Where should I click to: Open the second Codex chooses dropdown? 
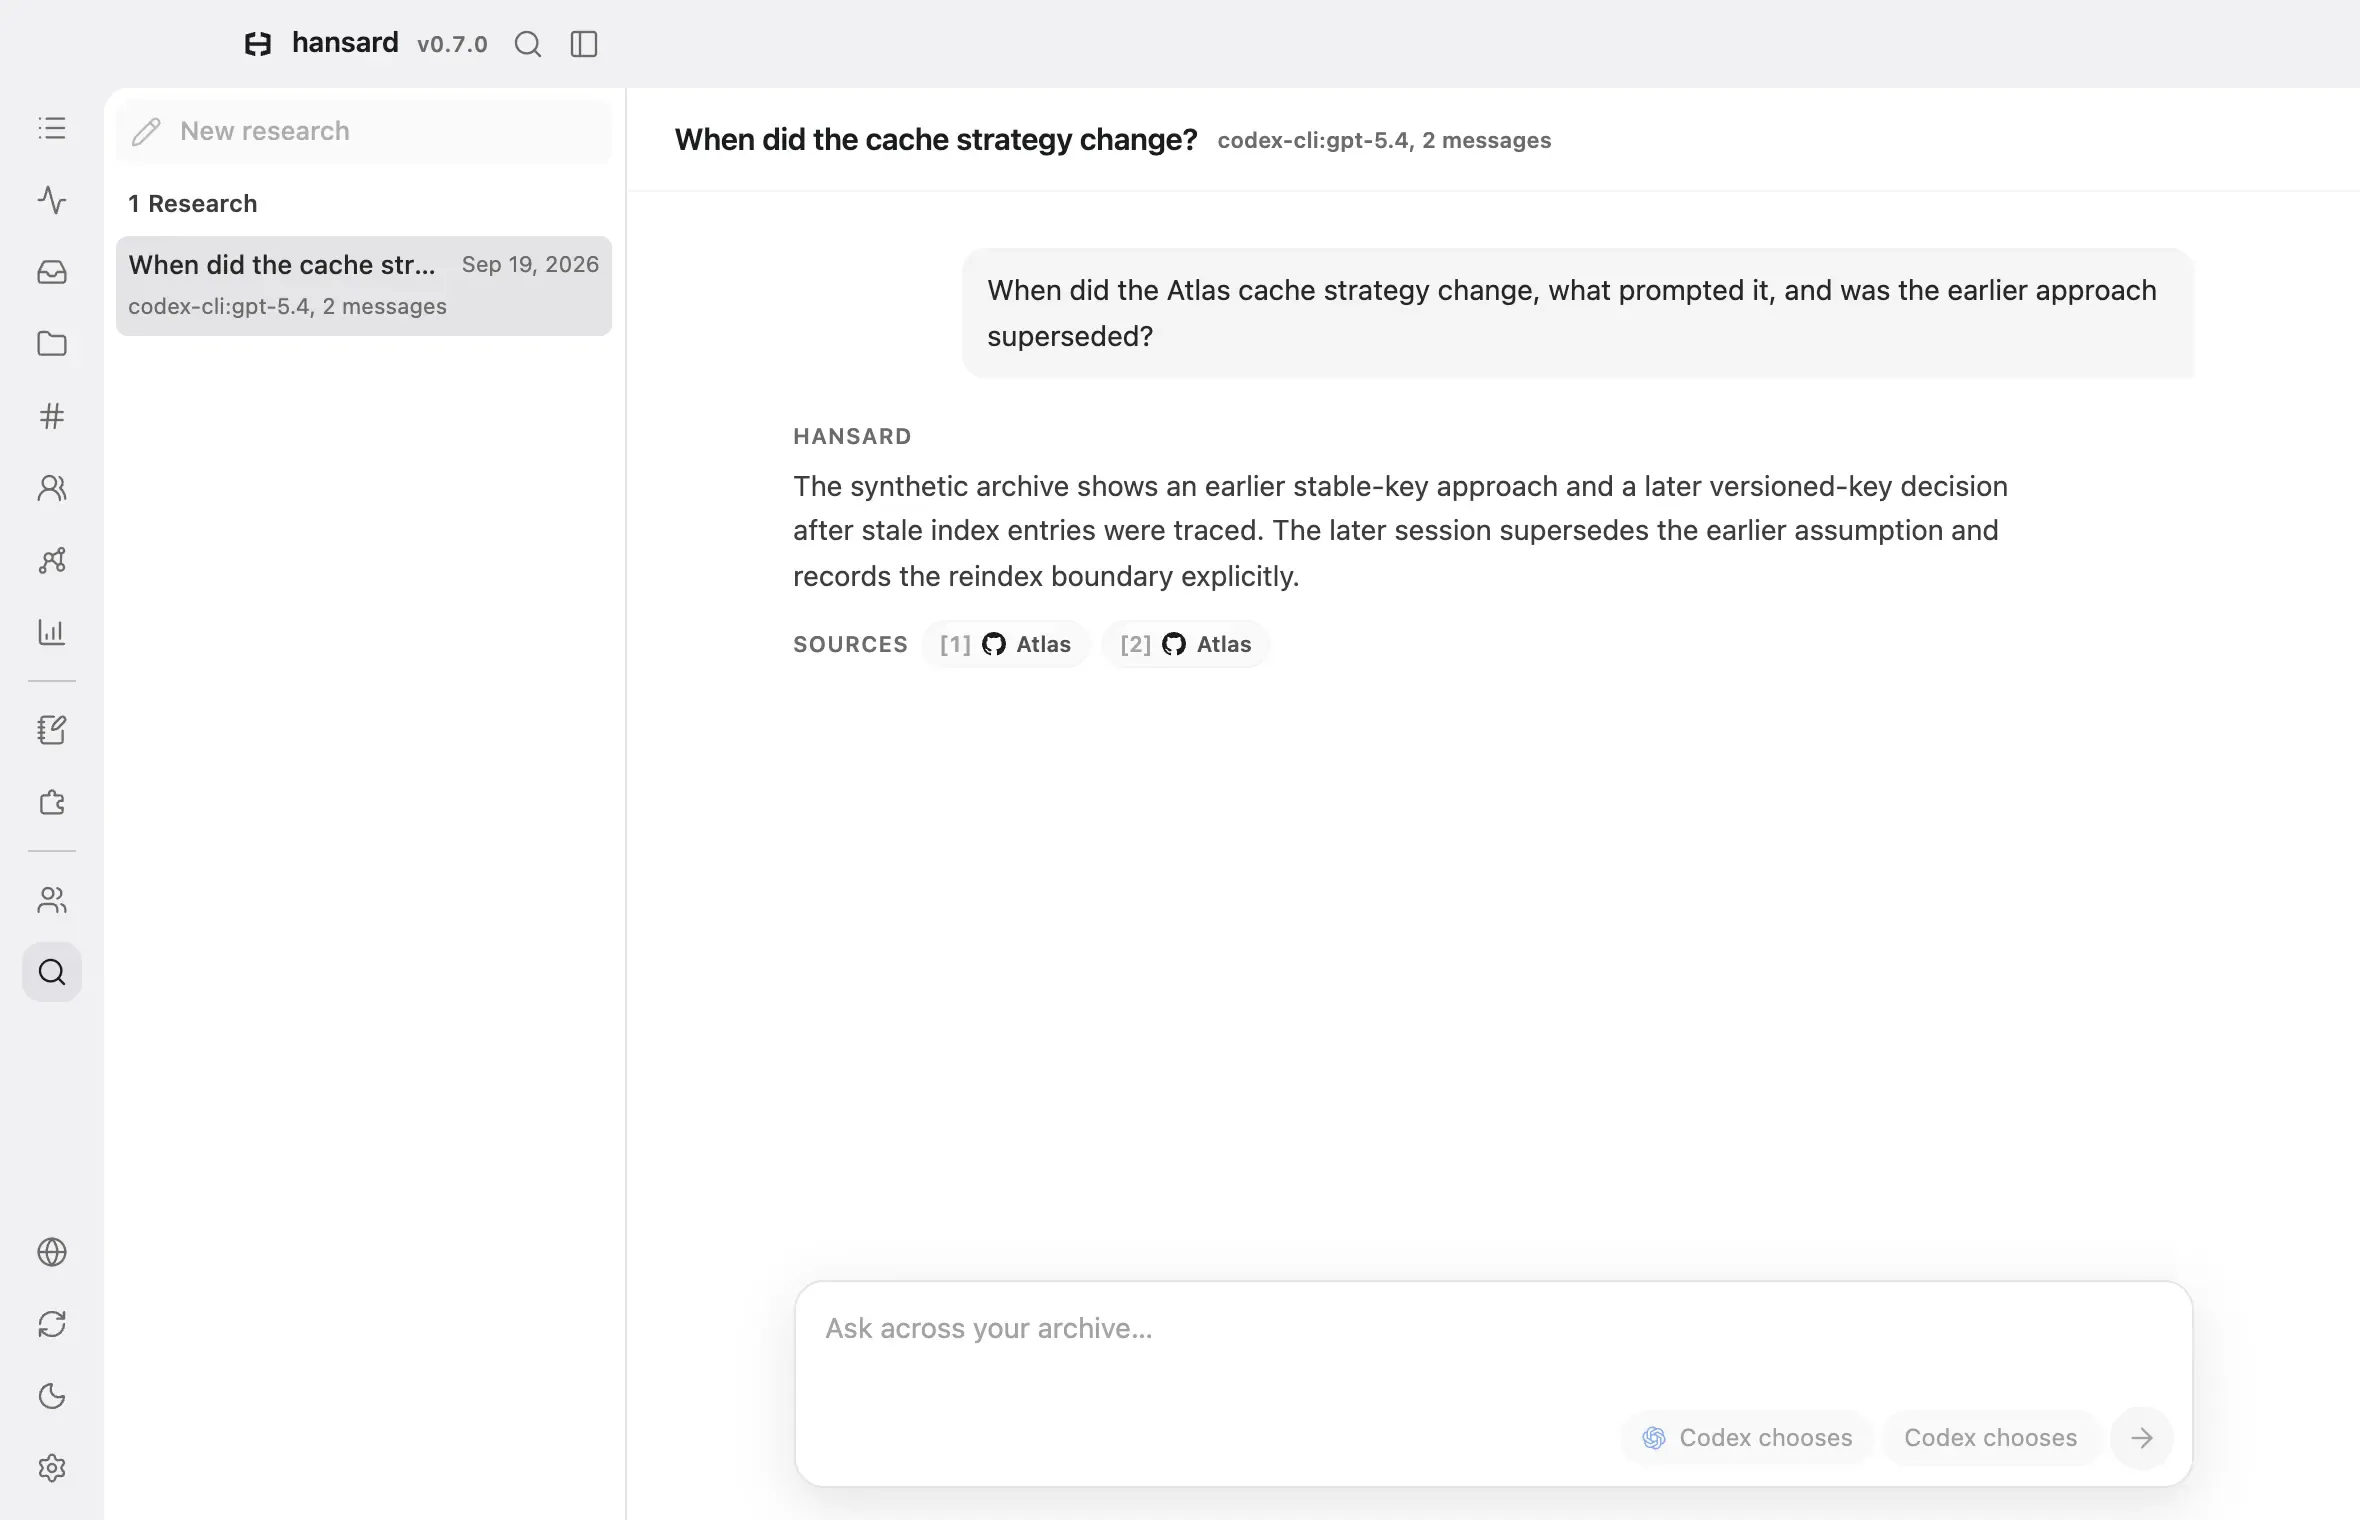tap(1990, 1438)
